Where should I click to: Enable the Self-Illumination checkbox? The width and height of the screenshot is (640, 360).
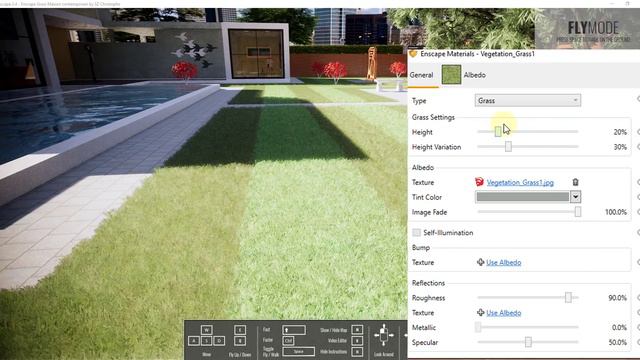416,233
